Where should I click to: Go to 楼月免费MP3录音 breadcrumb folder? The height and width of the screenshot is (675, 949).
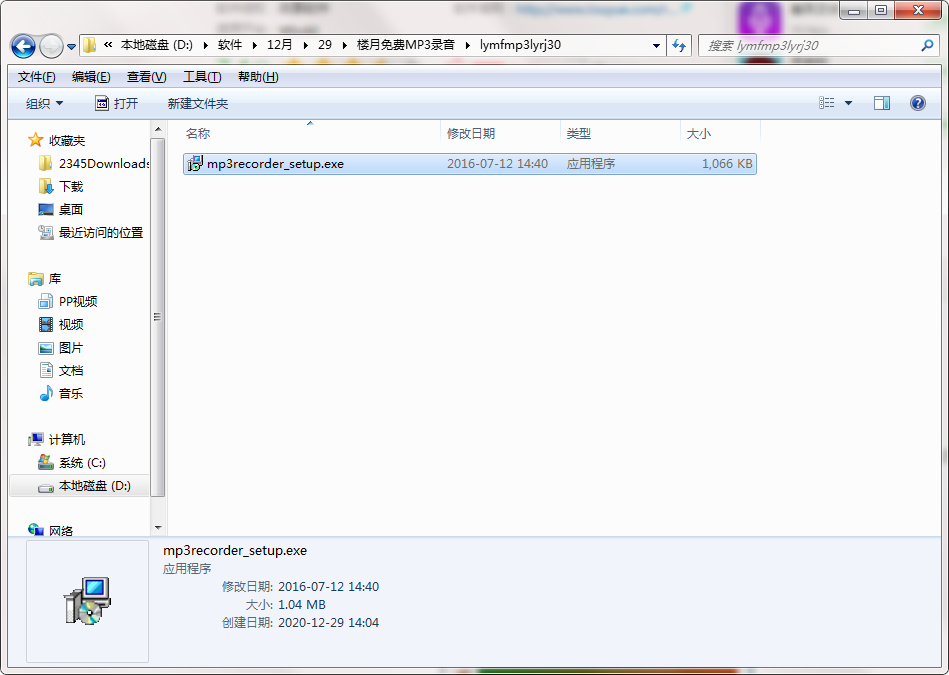click(406, 45)
